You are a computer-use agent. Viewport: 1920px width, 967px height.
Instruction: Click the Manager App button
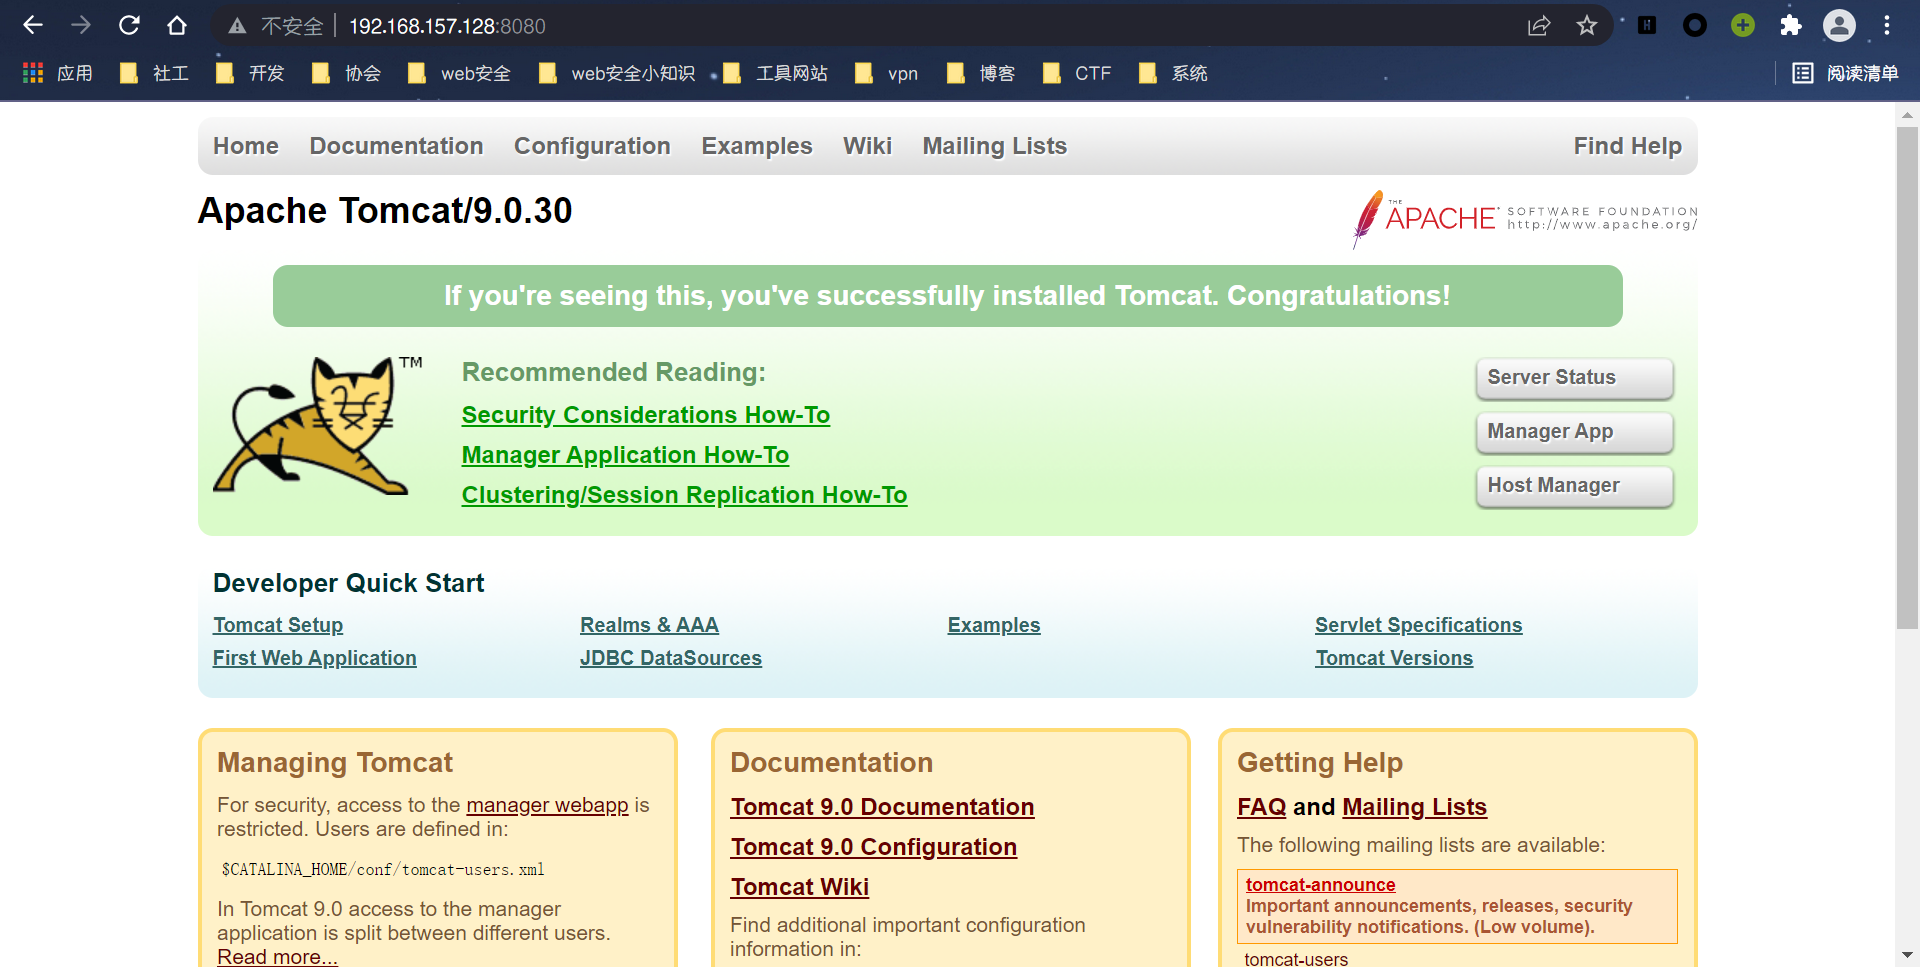(x=1574, y=432)
